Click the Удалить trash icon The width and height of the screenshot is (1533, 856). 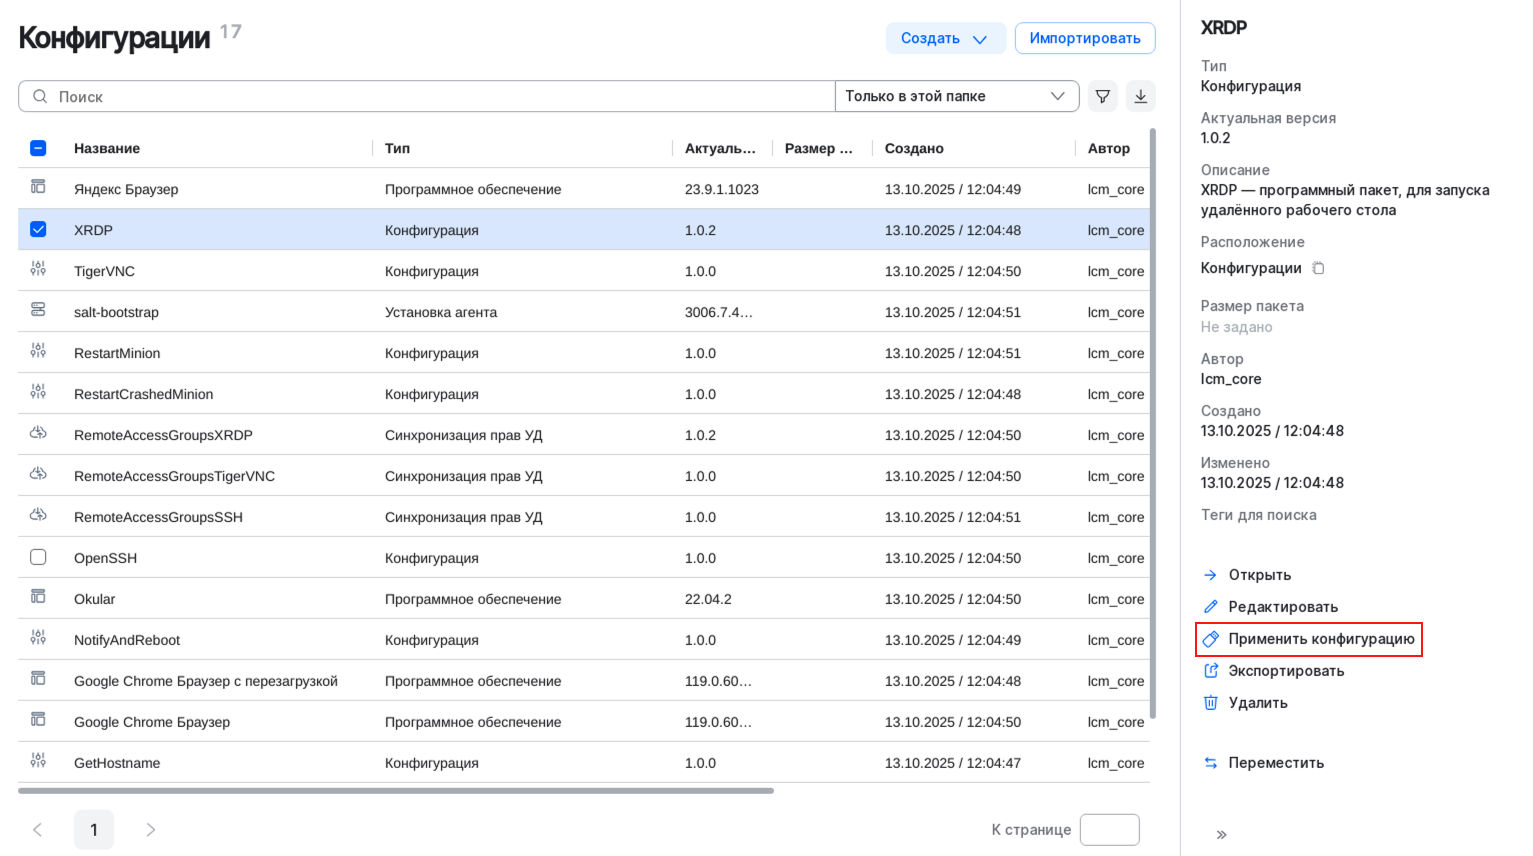pyautogui.click(x=1210, y=703)
